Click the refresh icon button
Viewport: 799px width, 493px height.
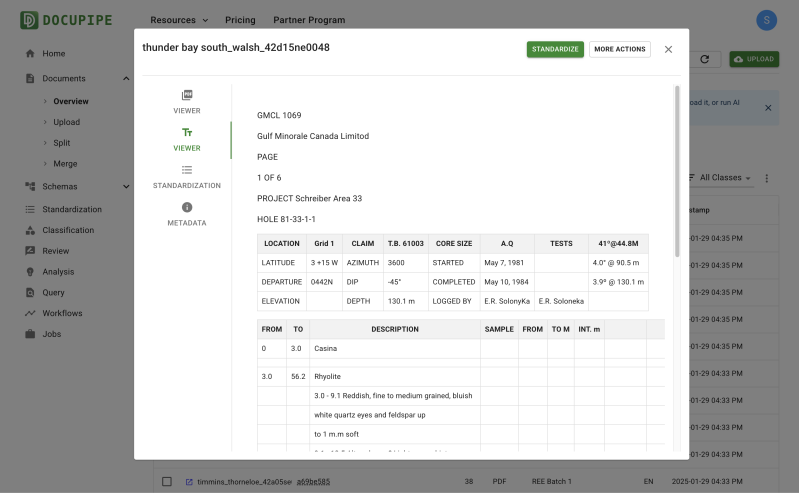[705, 60]
